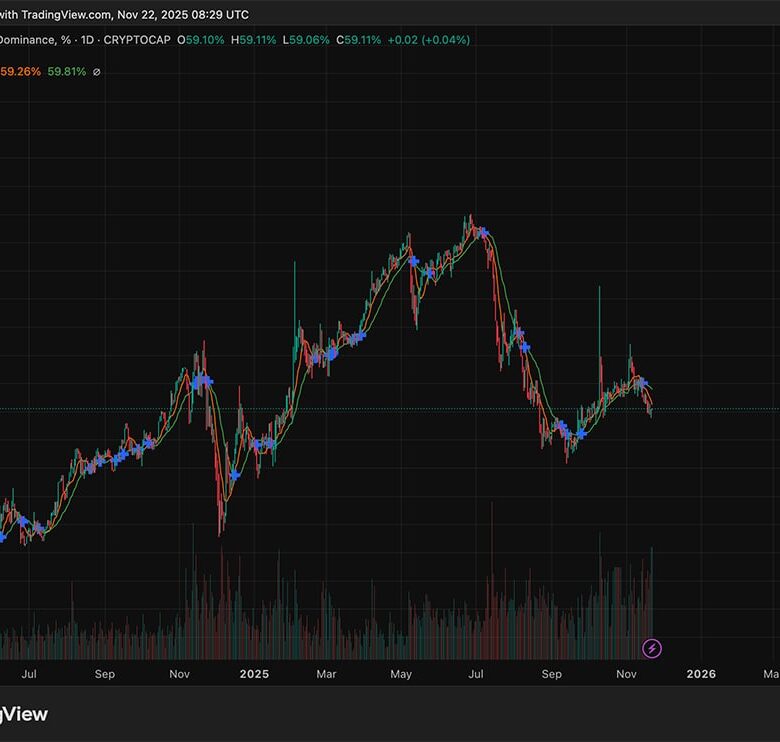Click the 2026 label on the time axis

701,674
